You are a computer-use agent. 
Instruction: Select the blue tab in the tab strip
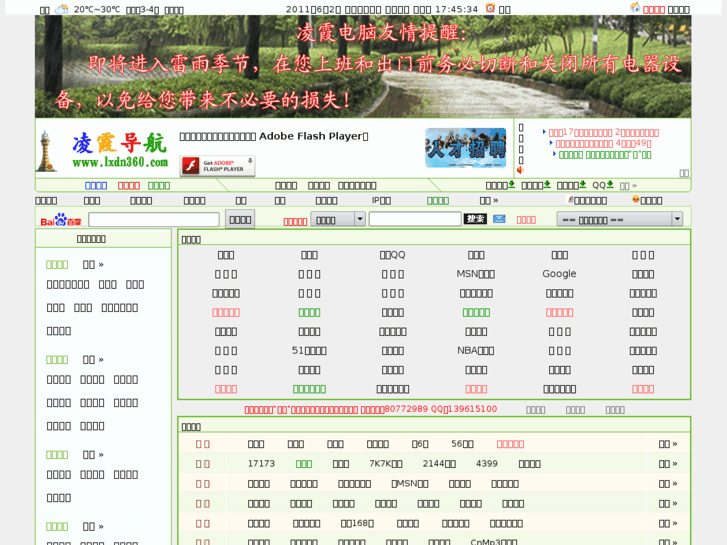[96, 186]
